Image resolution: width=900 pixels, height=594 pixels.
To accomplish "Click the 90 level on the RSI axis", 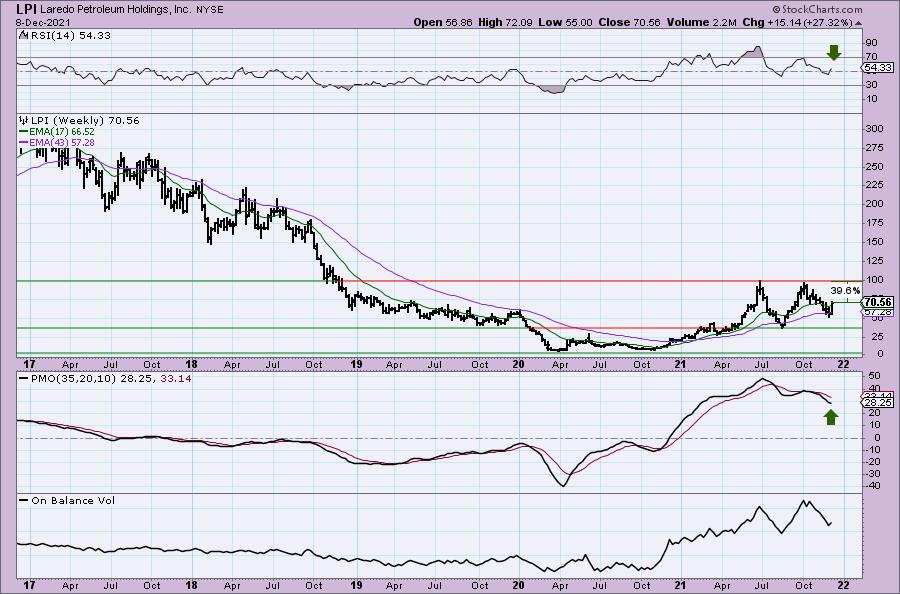I will tap(871, 42).
